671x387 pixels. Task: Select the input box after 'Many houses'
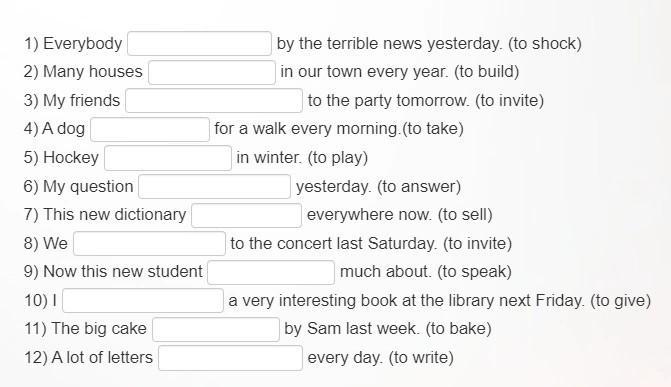(212, 72)
